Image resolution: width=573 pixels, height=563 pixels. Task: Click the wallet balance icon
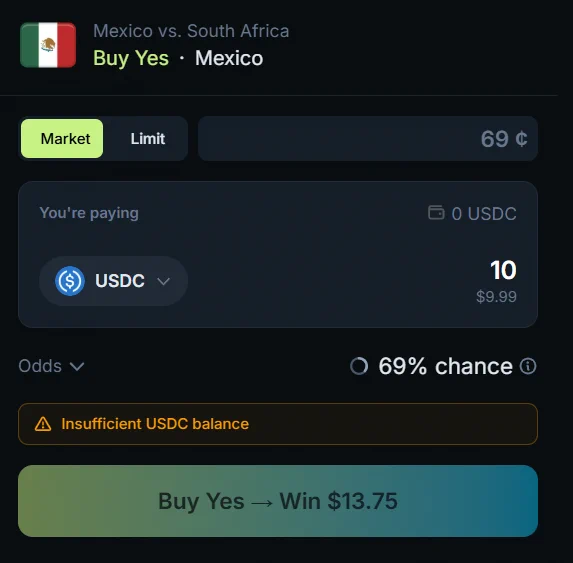pyautogui.click(x=436, y=213)
